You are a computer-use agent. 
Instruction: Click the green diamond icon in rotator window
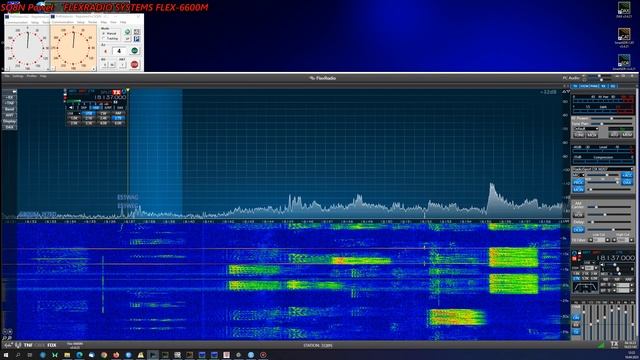127,32
